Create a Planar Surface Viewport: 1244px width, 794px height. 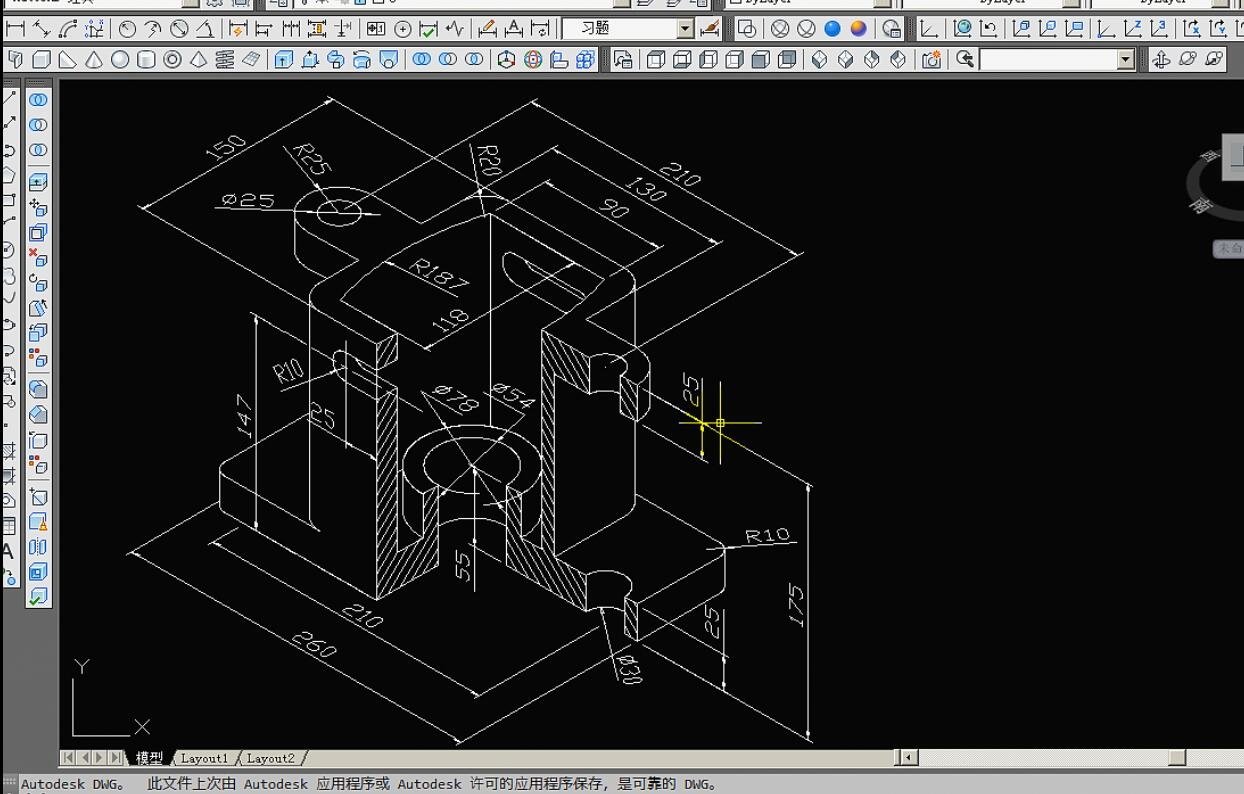pyautogui.click(x=250, y=60)
